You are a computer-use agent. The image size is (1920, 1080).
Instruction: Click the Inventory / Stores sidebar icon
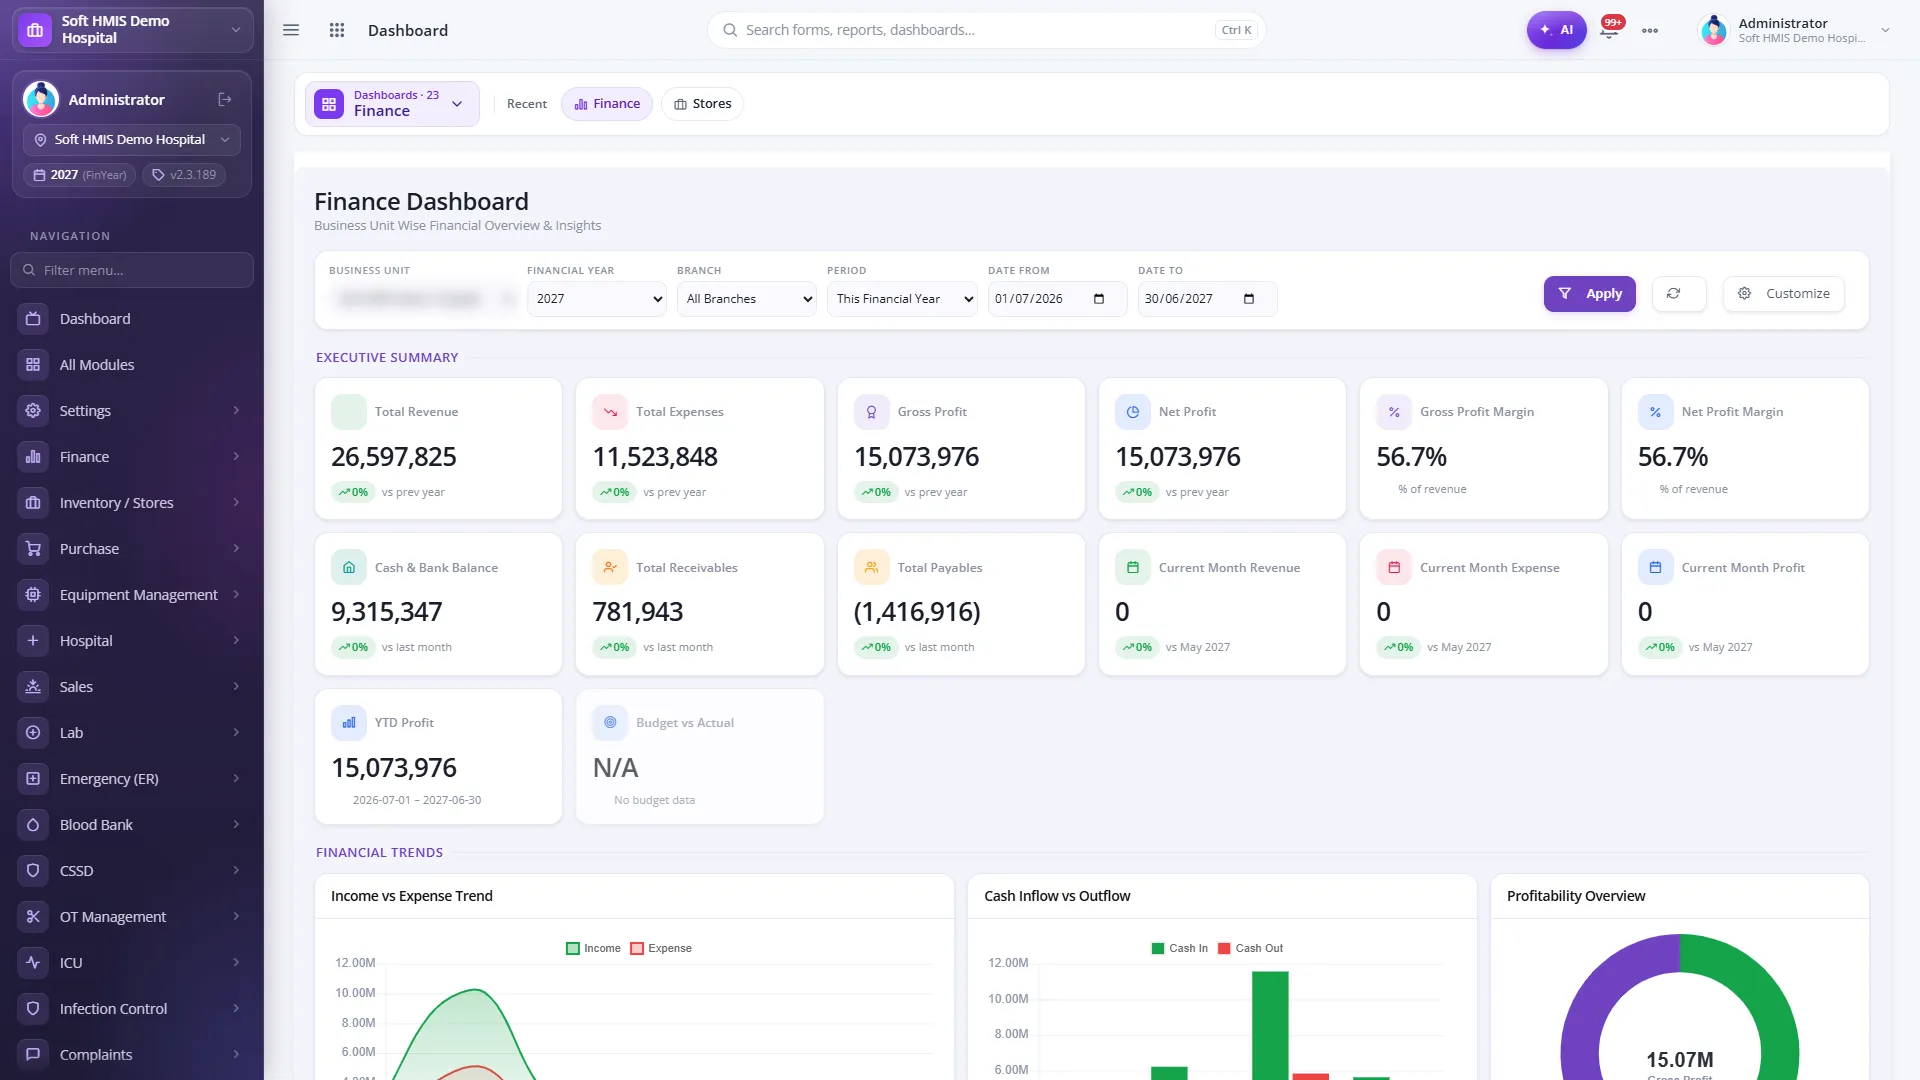click(x=33, y=503)
